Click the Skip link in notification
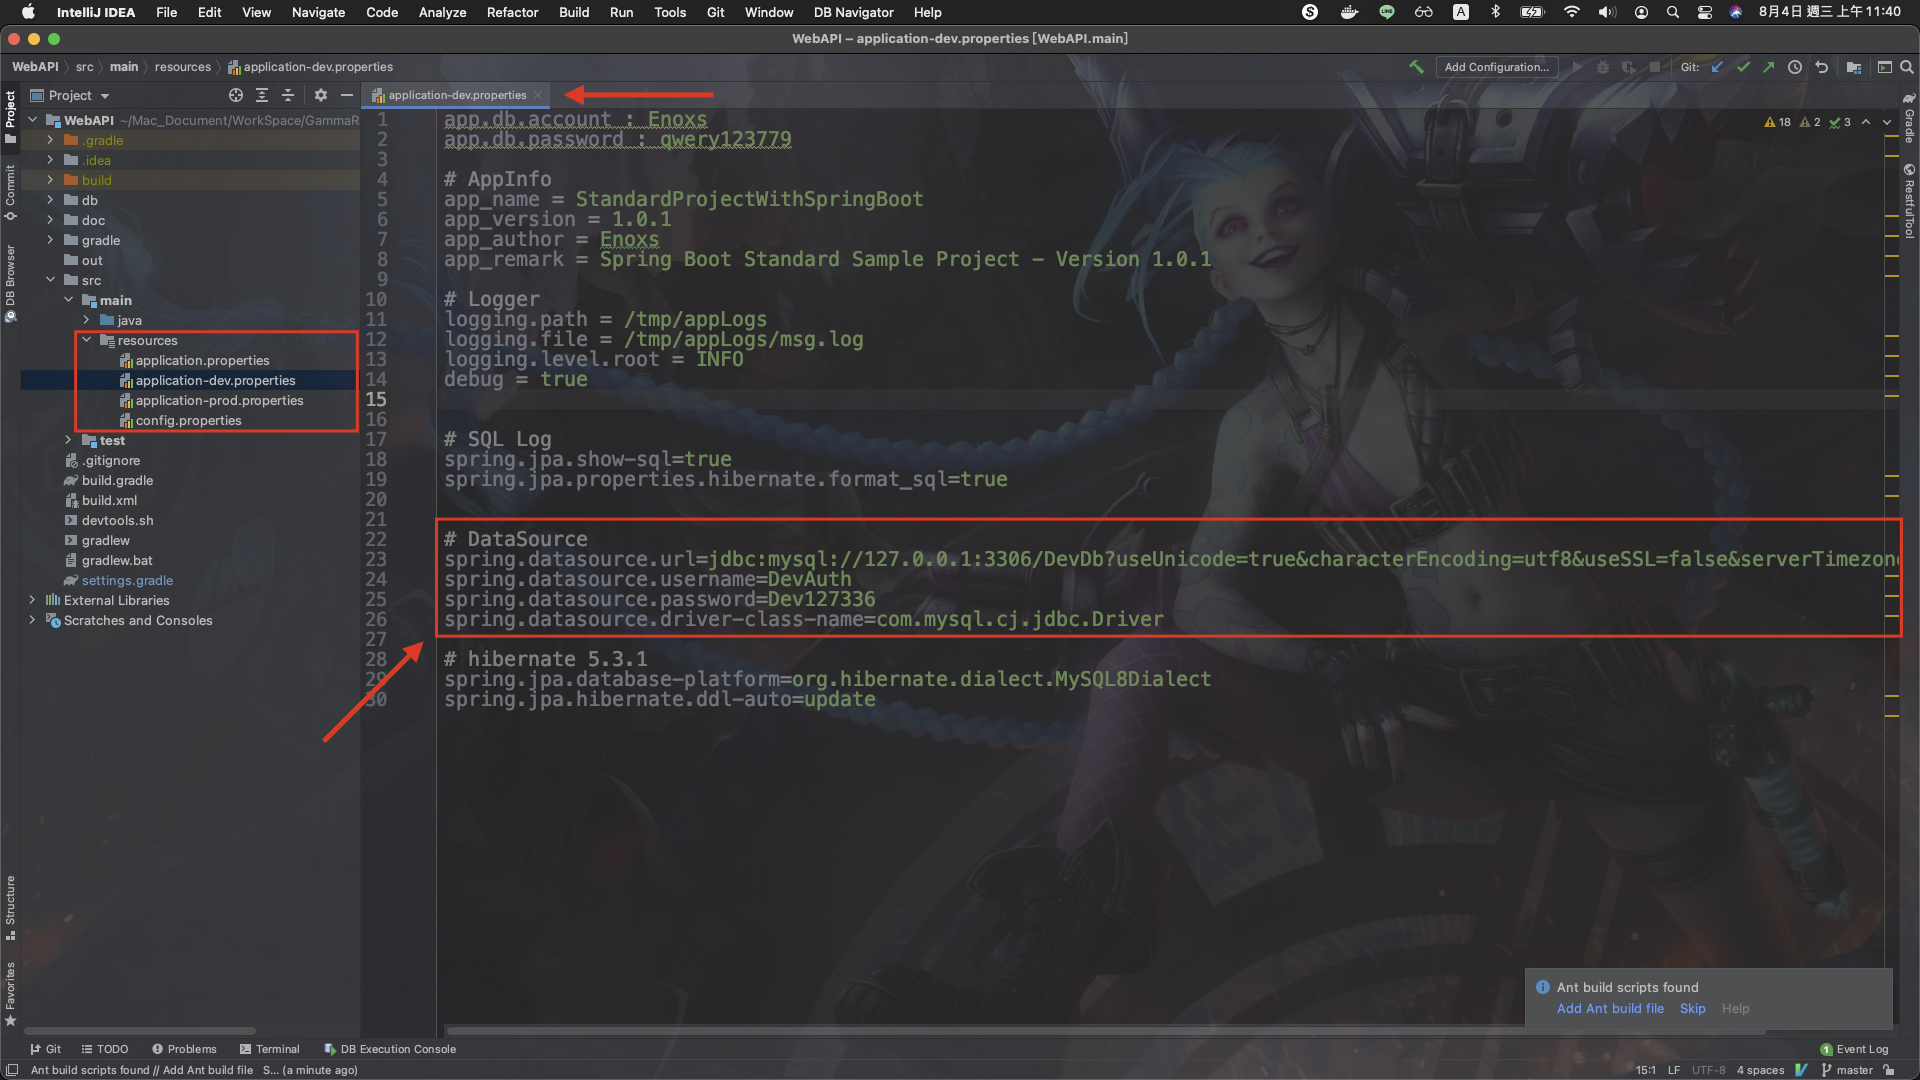 click(1692, 1008)
